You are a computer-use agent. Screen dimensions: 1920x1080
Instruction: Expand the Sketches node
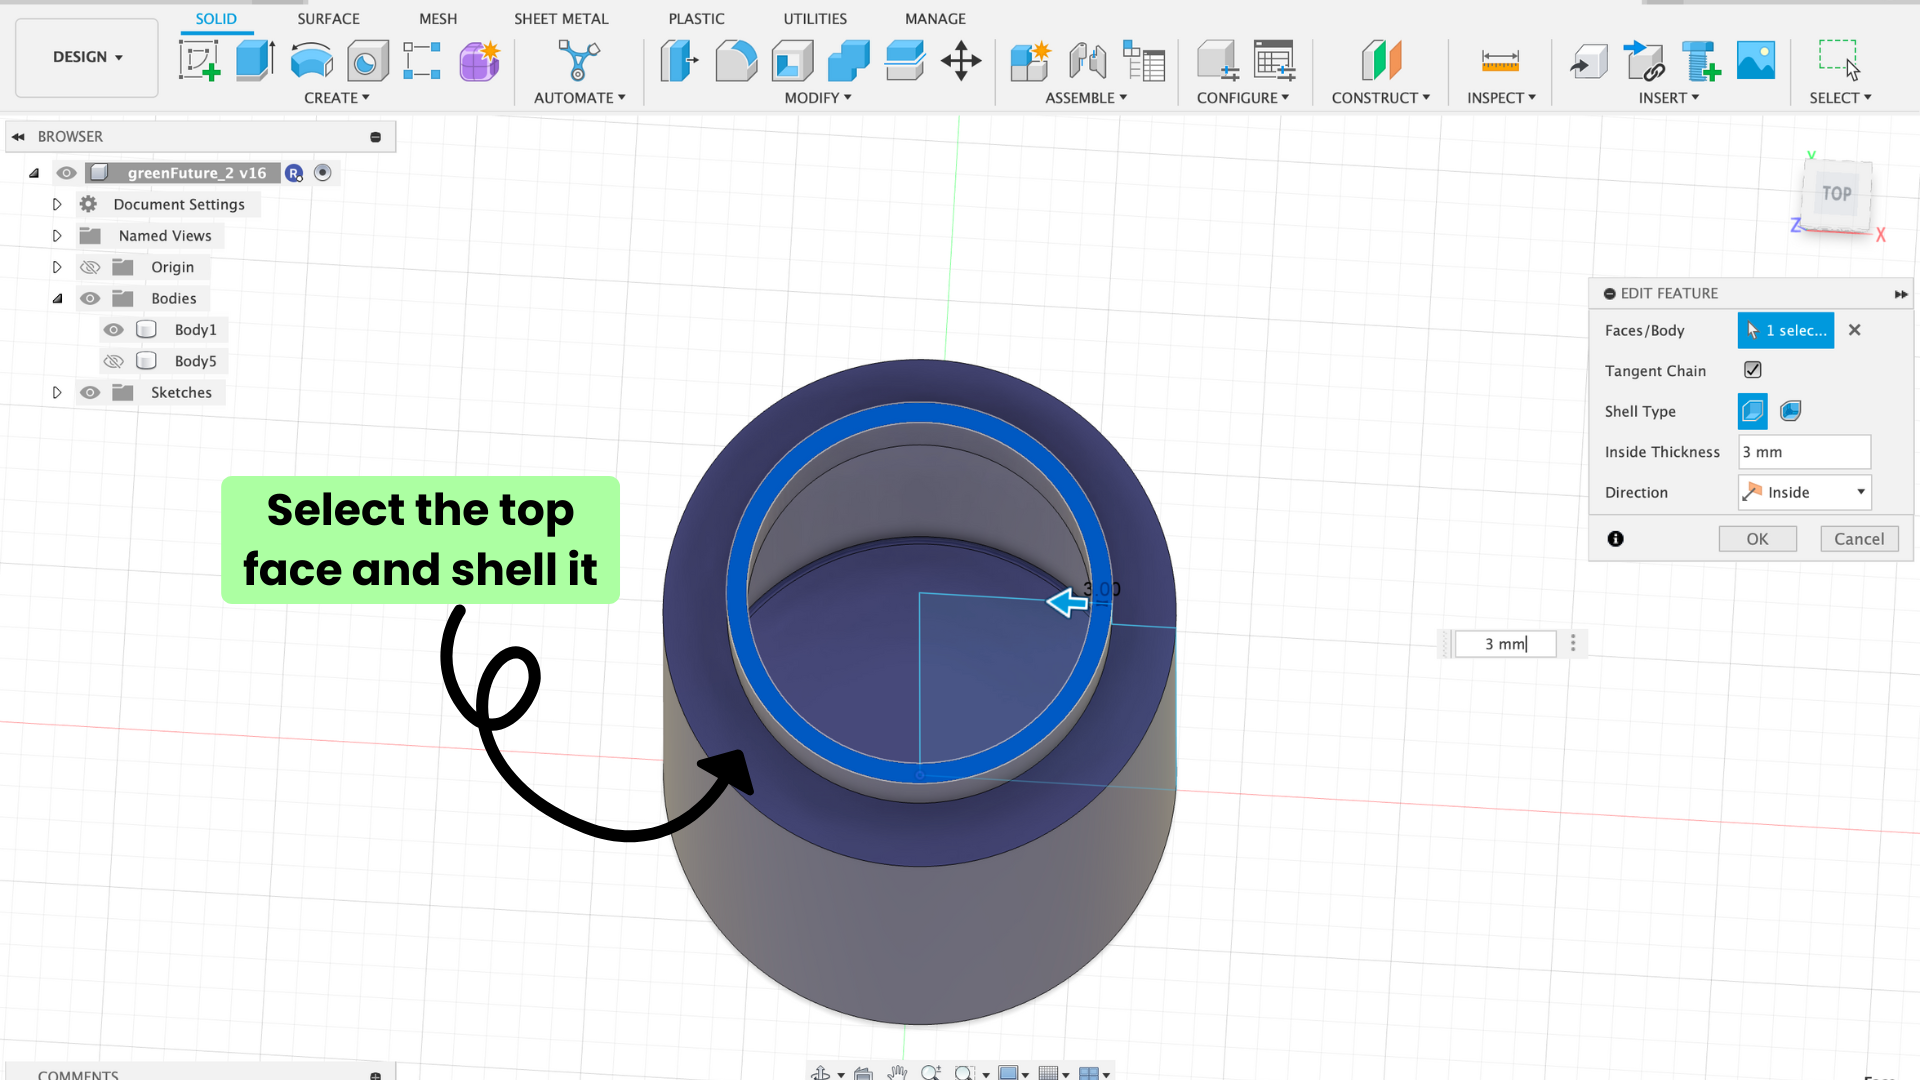click(x=57, y=392)
